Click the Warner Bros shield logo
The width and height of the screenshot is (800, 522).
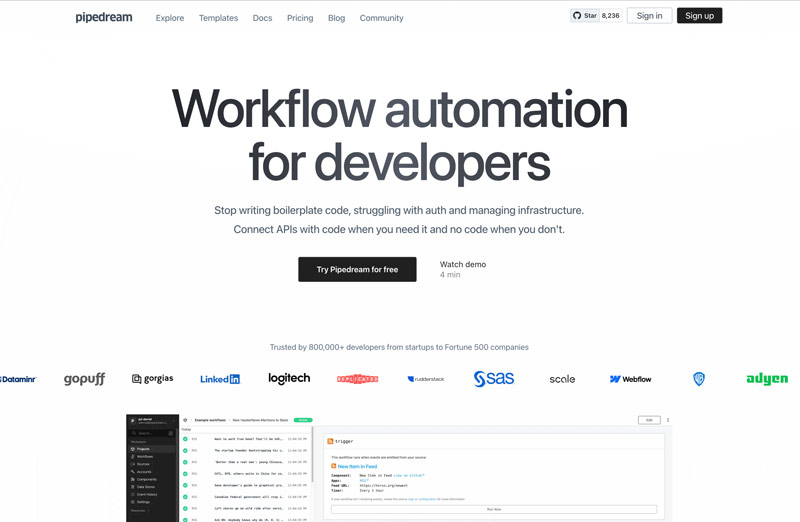tap(699, 379)
